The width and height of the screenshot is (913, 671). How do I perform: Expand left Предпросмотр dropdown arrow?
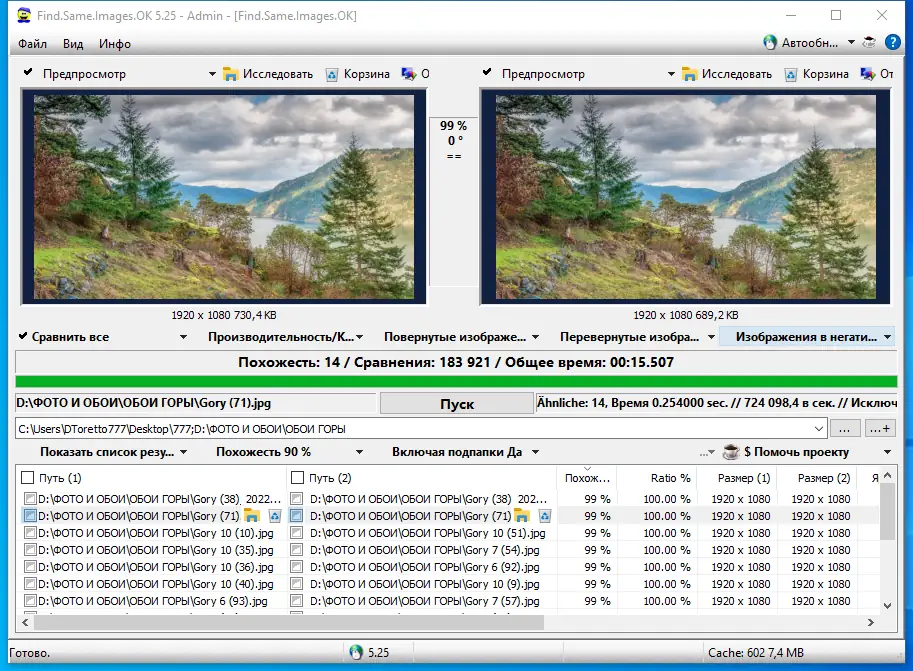212,74
